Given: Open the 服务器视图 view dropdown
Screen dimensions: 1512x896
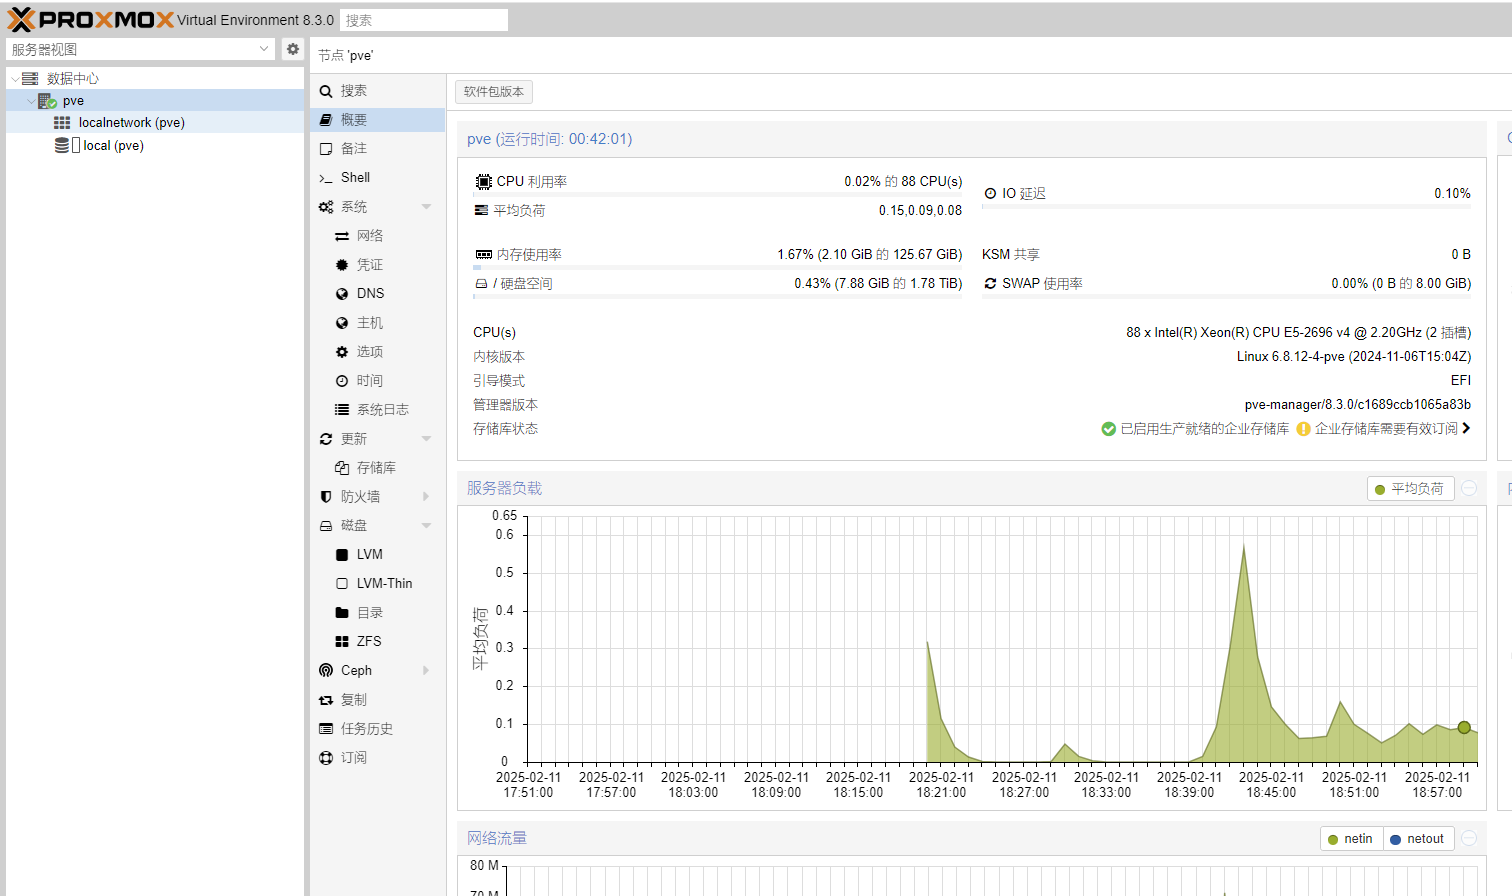Looking at the screenshot, I should click(264, 49).
